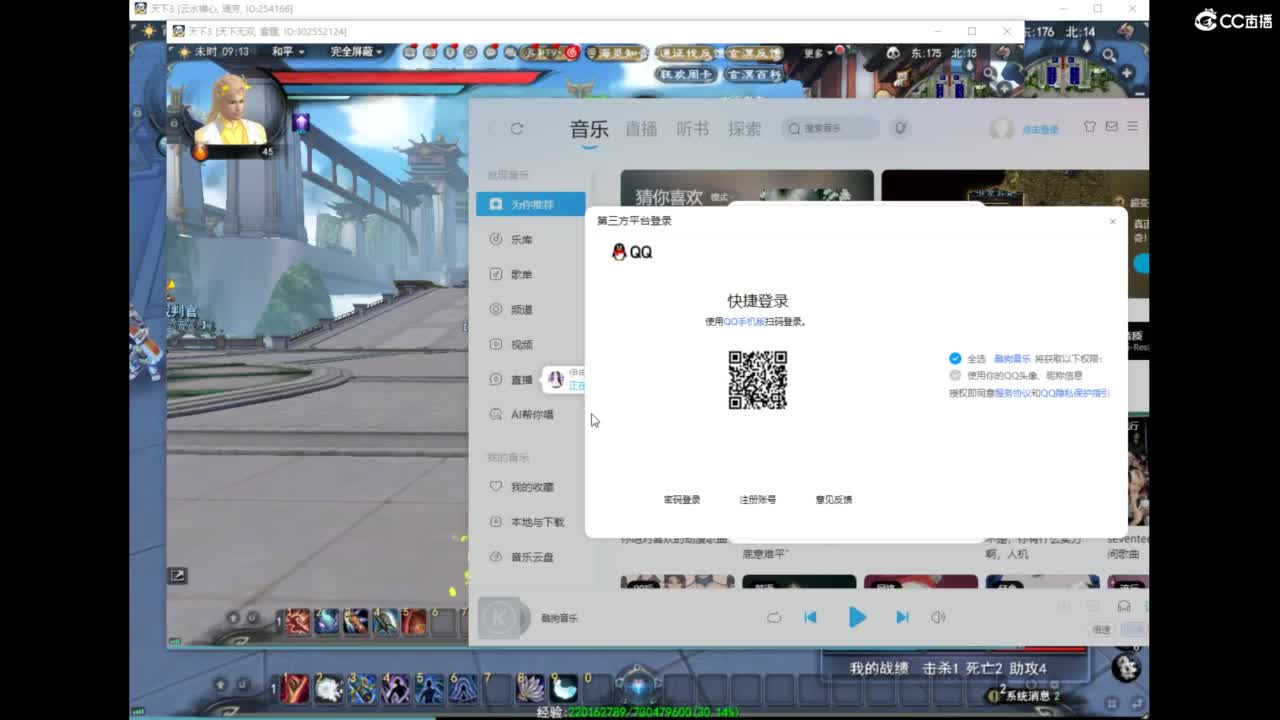1280x720 pixels.
Task: Open the 完全屏蔽 dropdown in game
Action: pos(357,52)
